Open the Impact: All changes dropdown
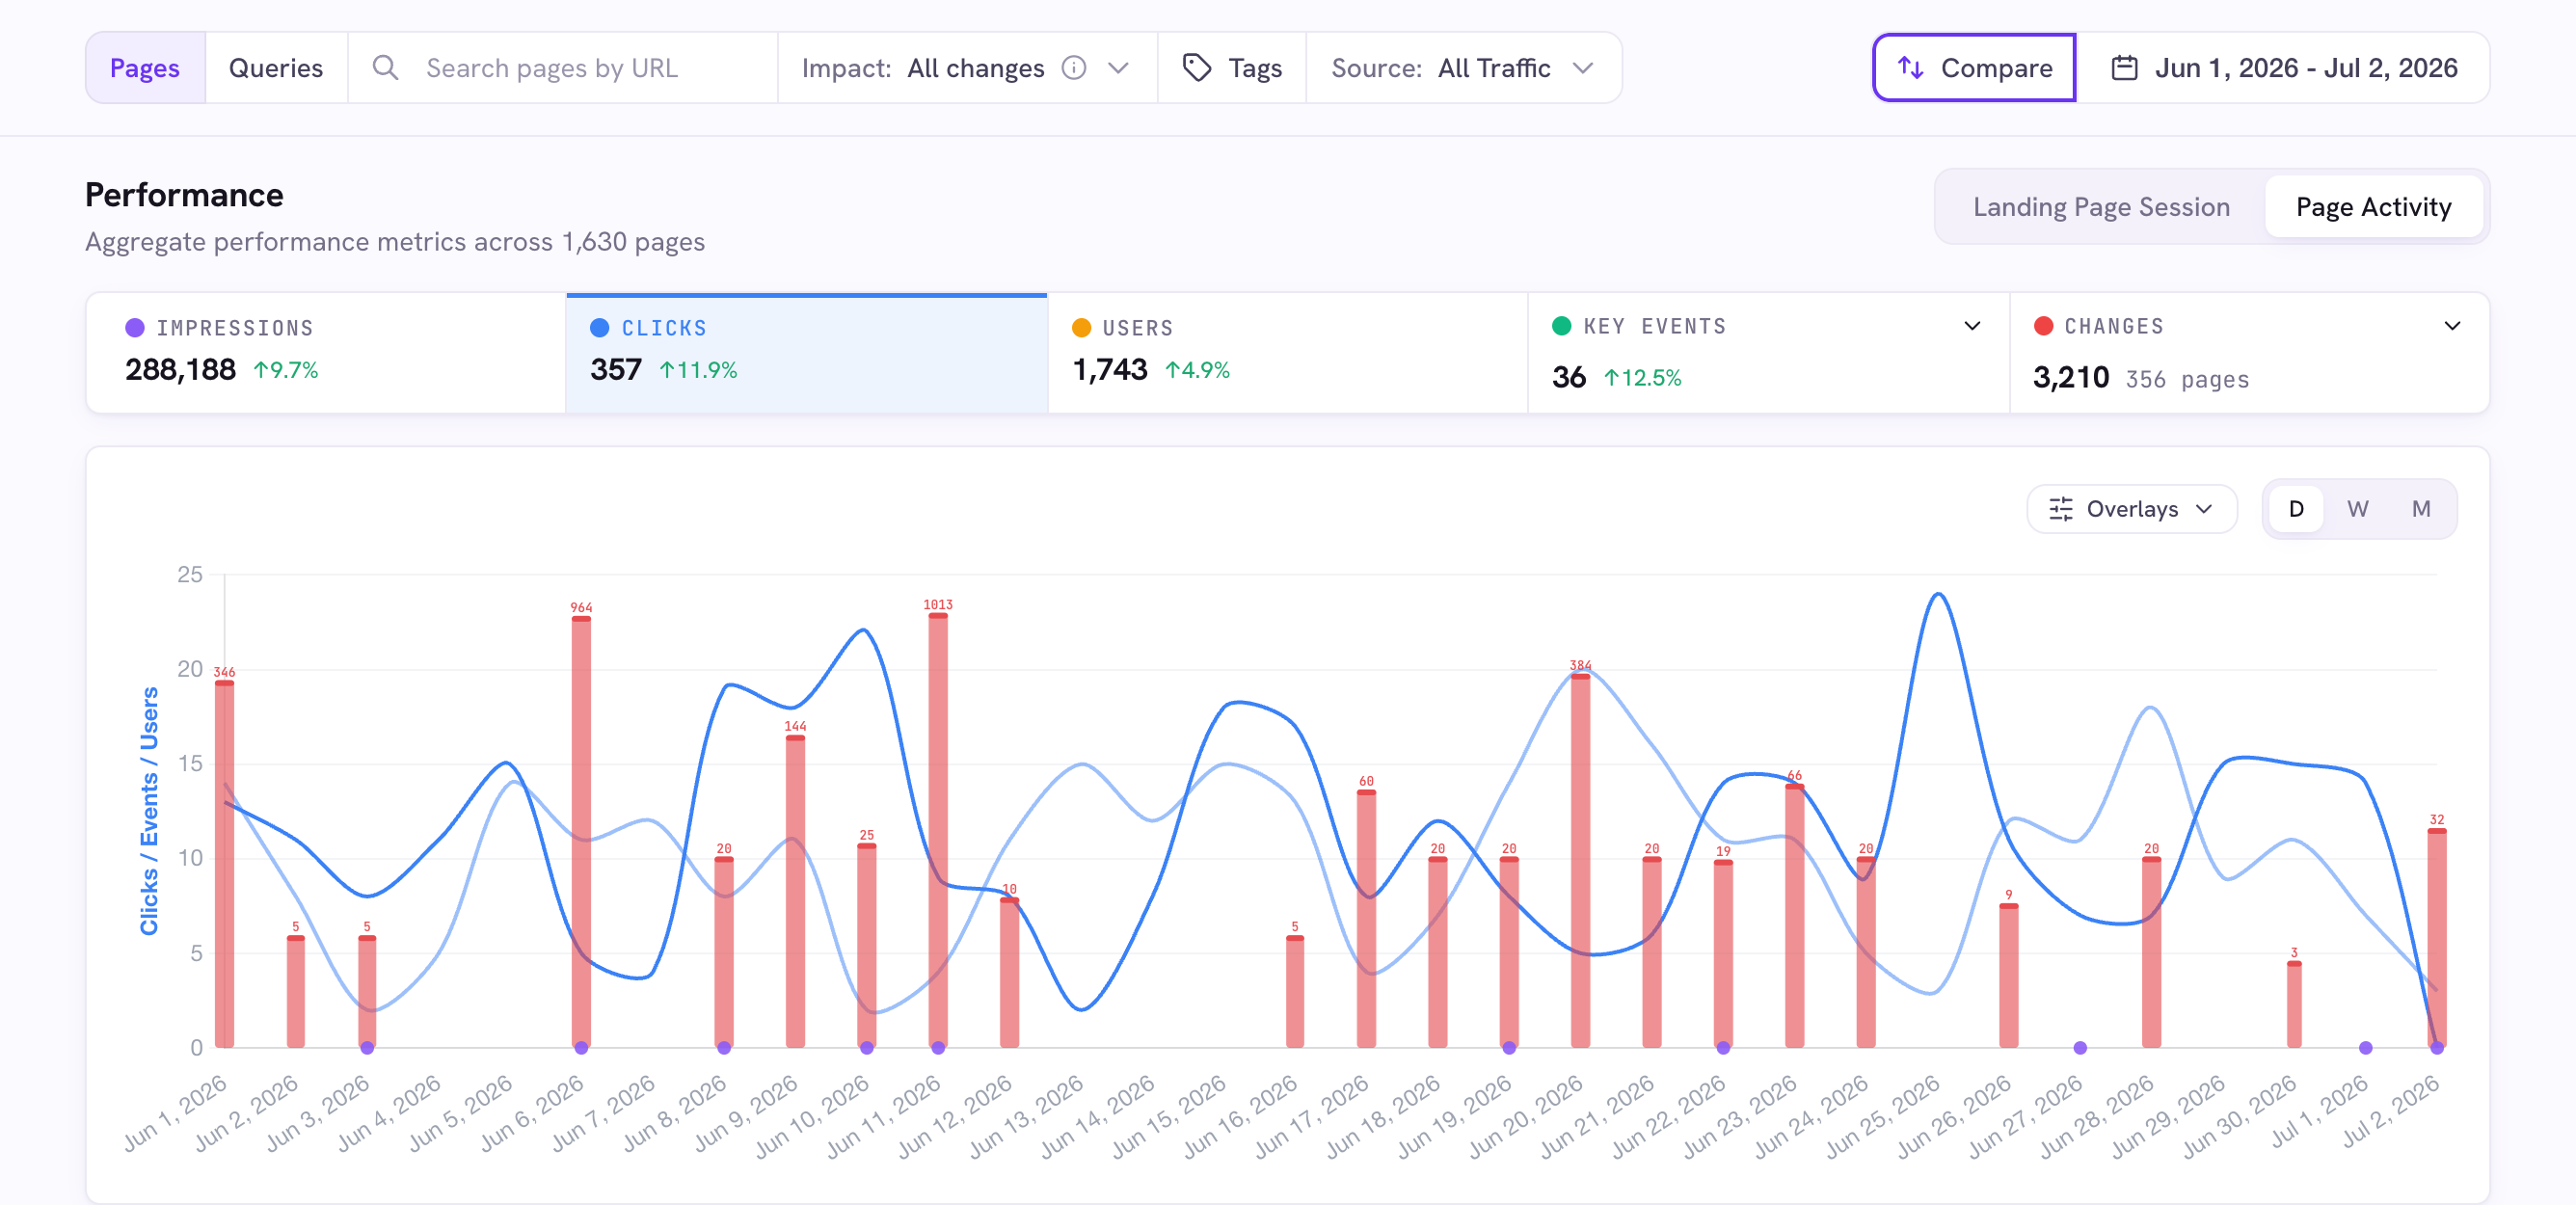Viewport: 2576px width, 1205px height. pos(967,68)
